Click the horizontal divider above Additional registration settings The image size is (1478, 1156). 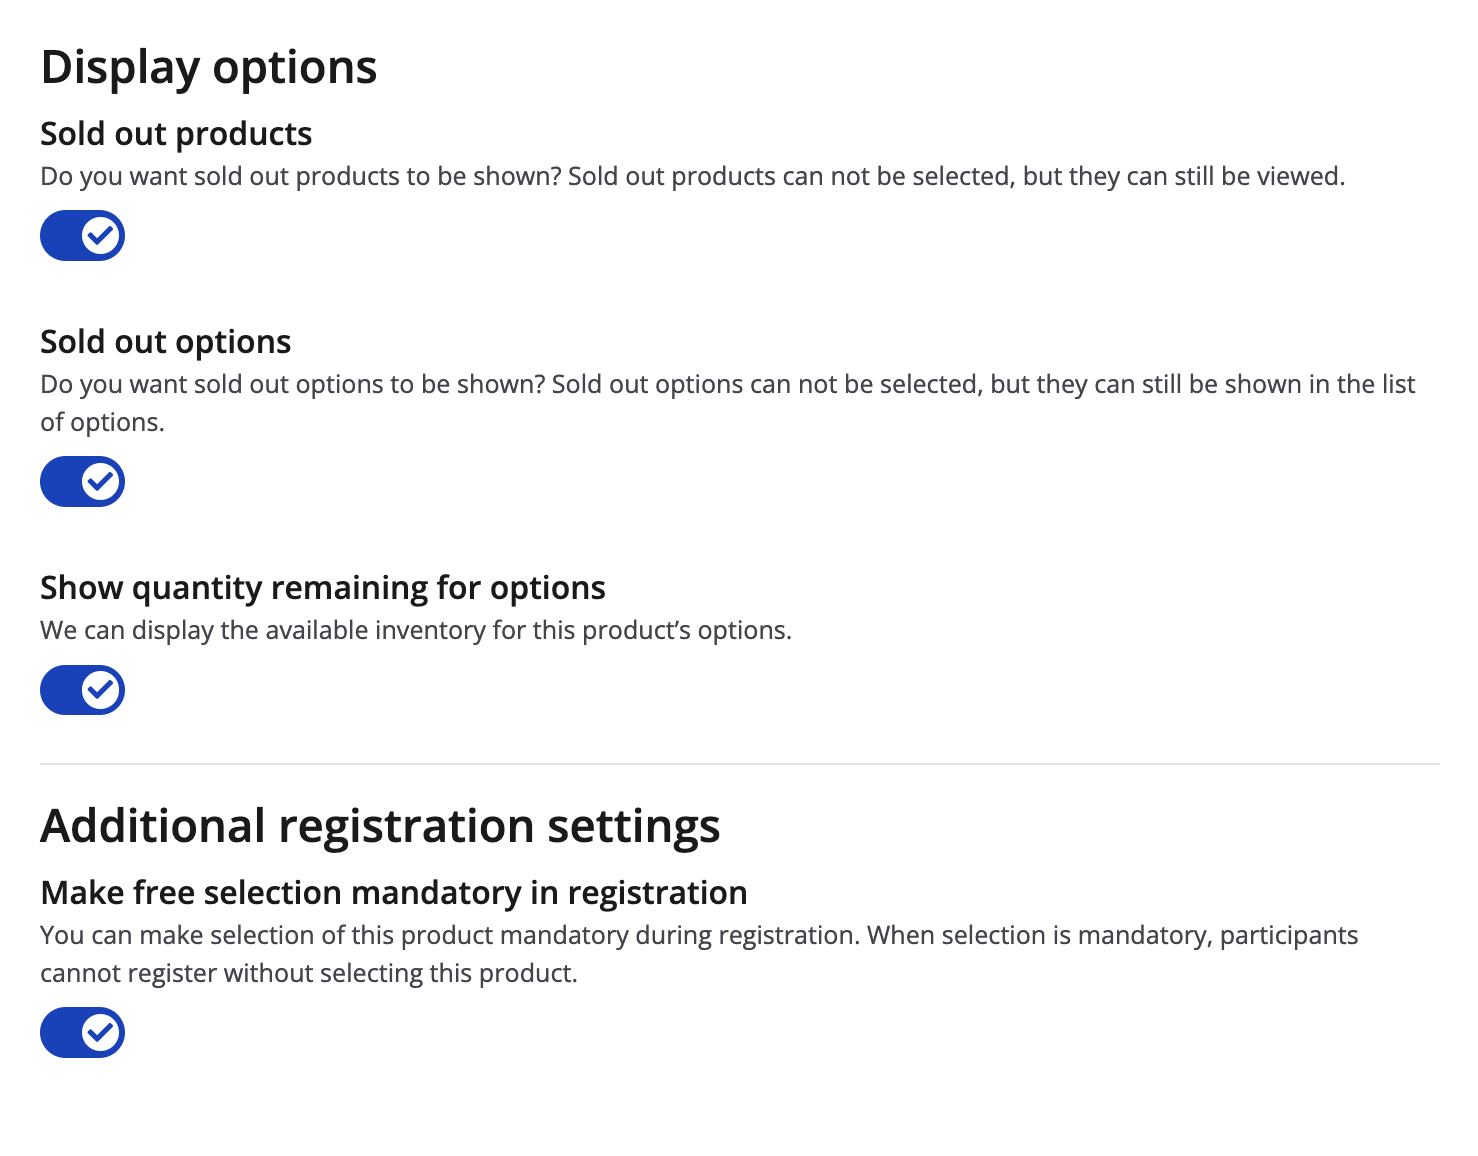[x=739, y=764]
